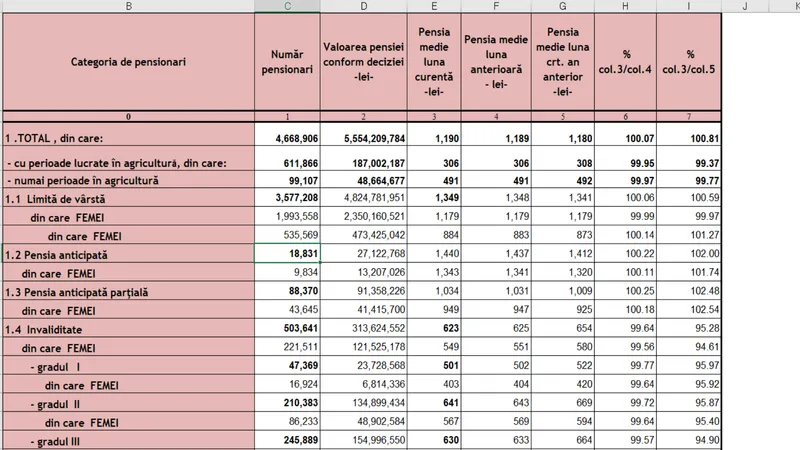Select the highlighted cell containing 18,831
This screenshot has height=450, width=800.
[x=287, y=255]
